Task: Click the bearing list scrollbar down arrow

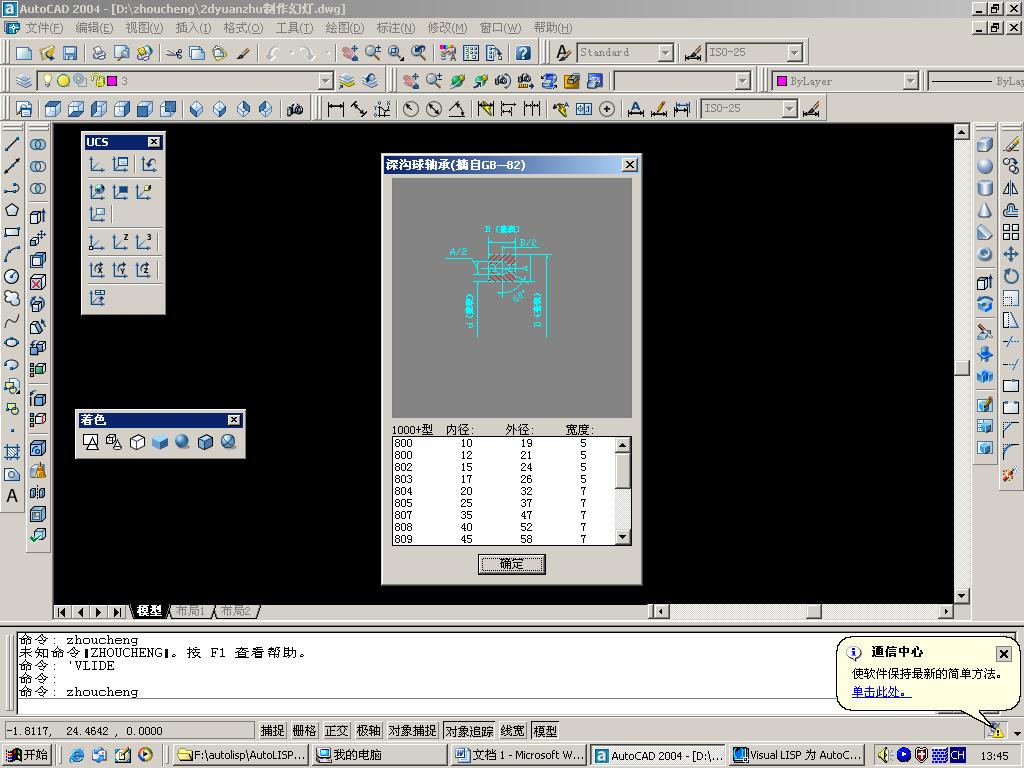Action: 623,537
